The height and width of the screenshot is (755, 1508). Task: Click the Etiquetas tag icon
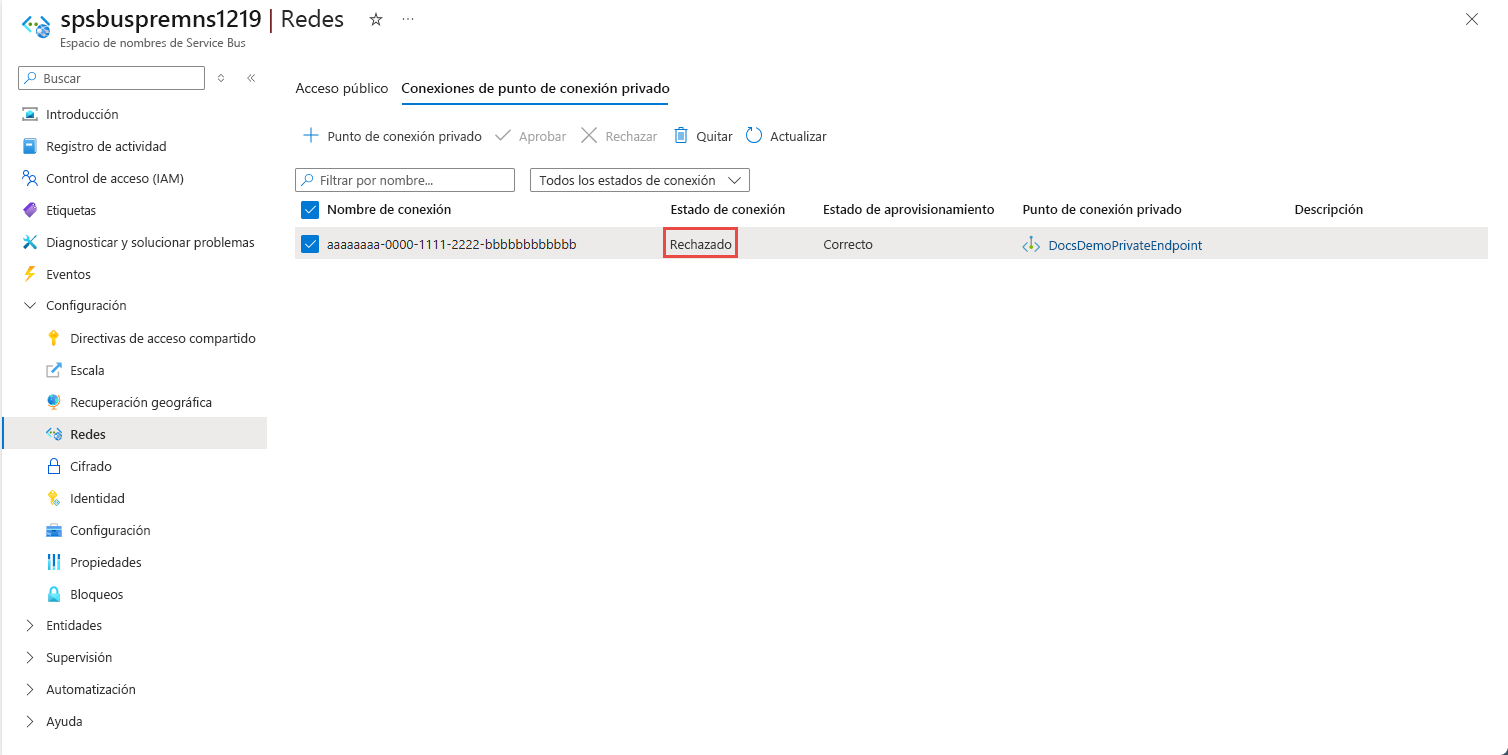pos(29,210)
